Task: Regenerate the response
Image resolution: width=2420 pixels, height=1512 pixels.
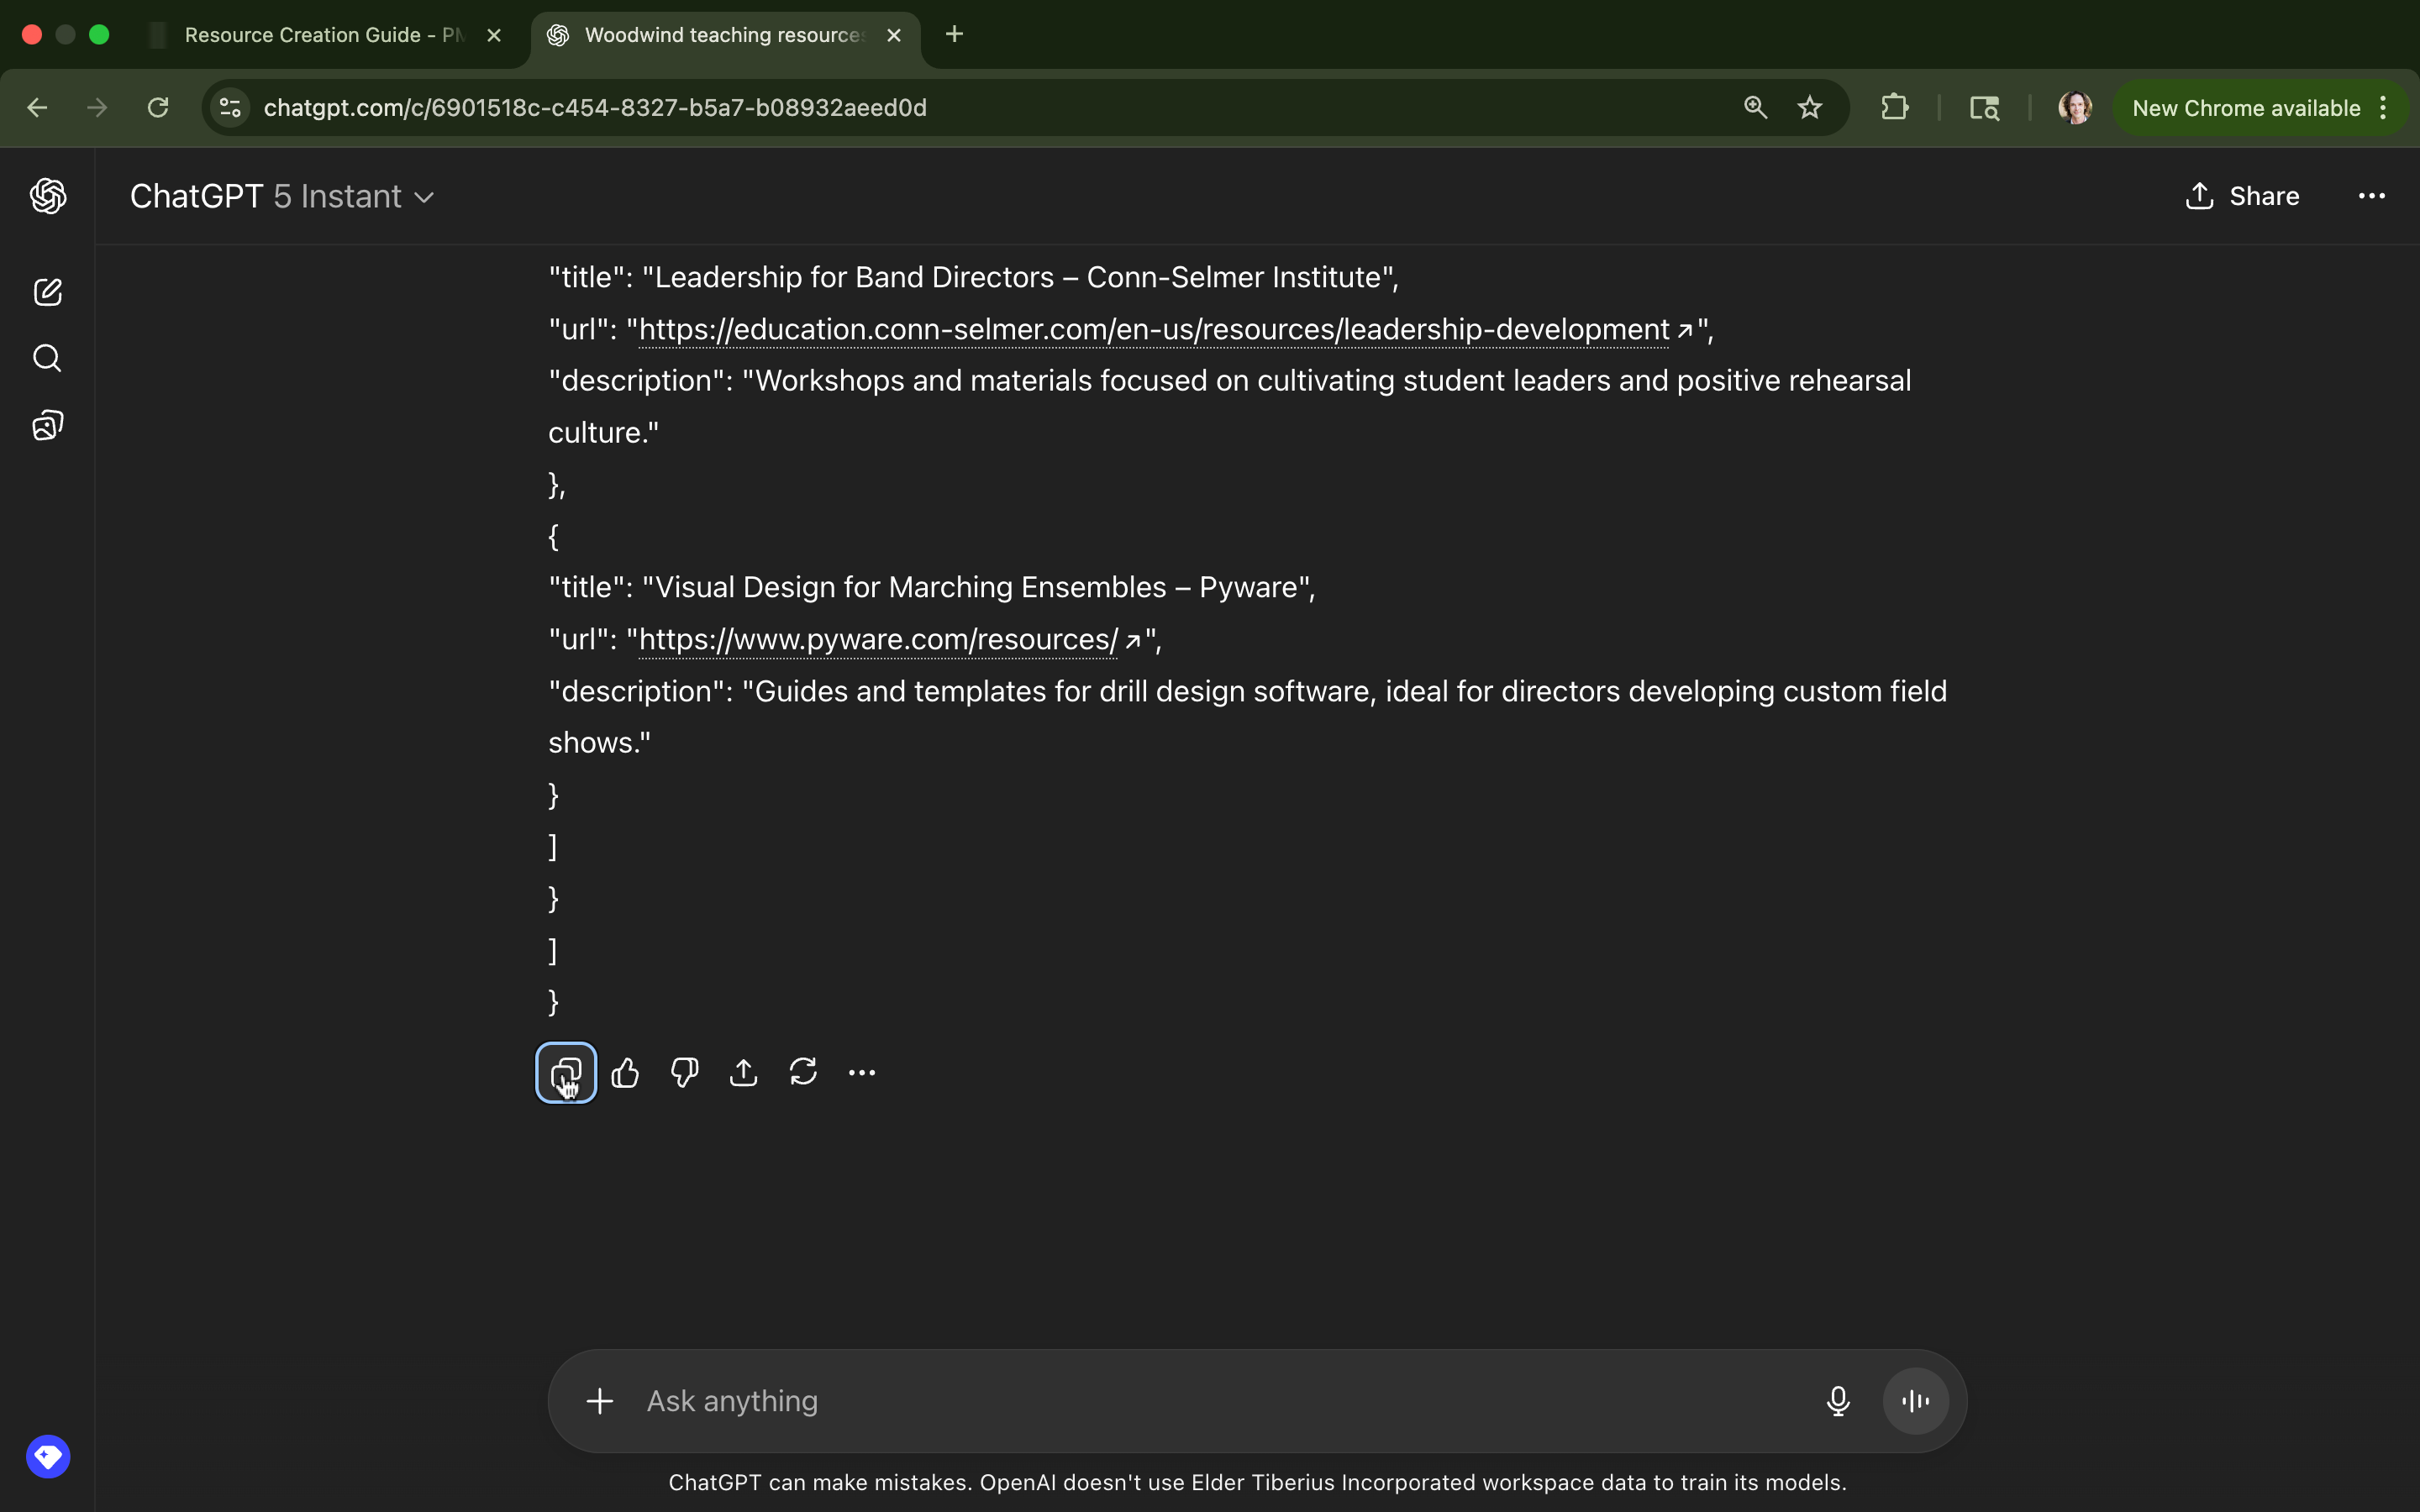Action: pyautogui.click(x=803, y=1073)
